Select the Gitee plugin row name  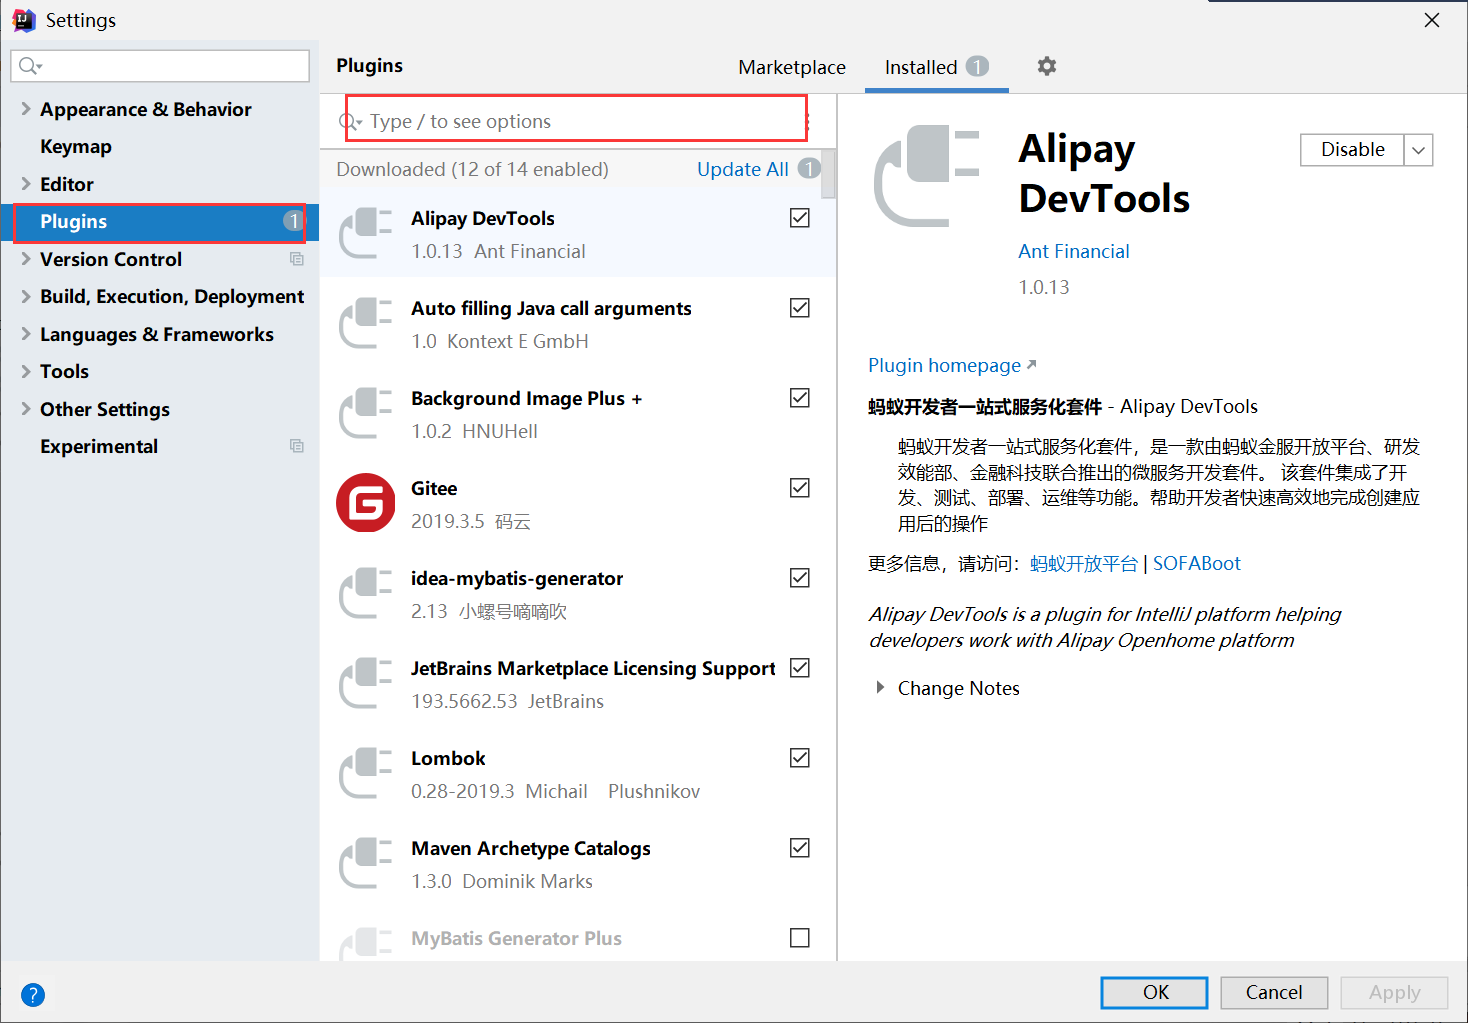tap(434, 488)
